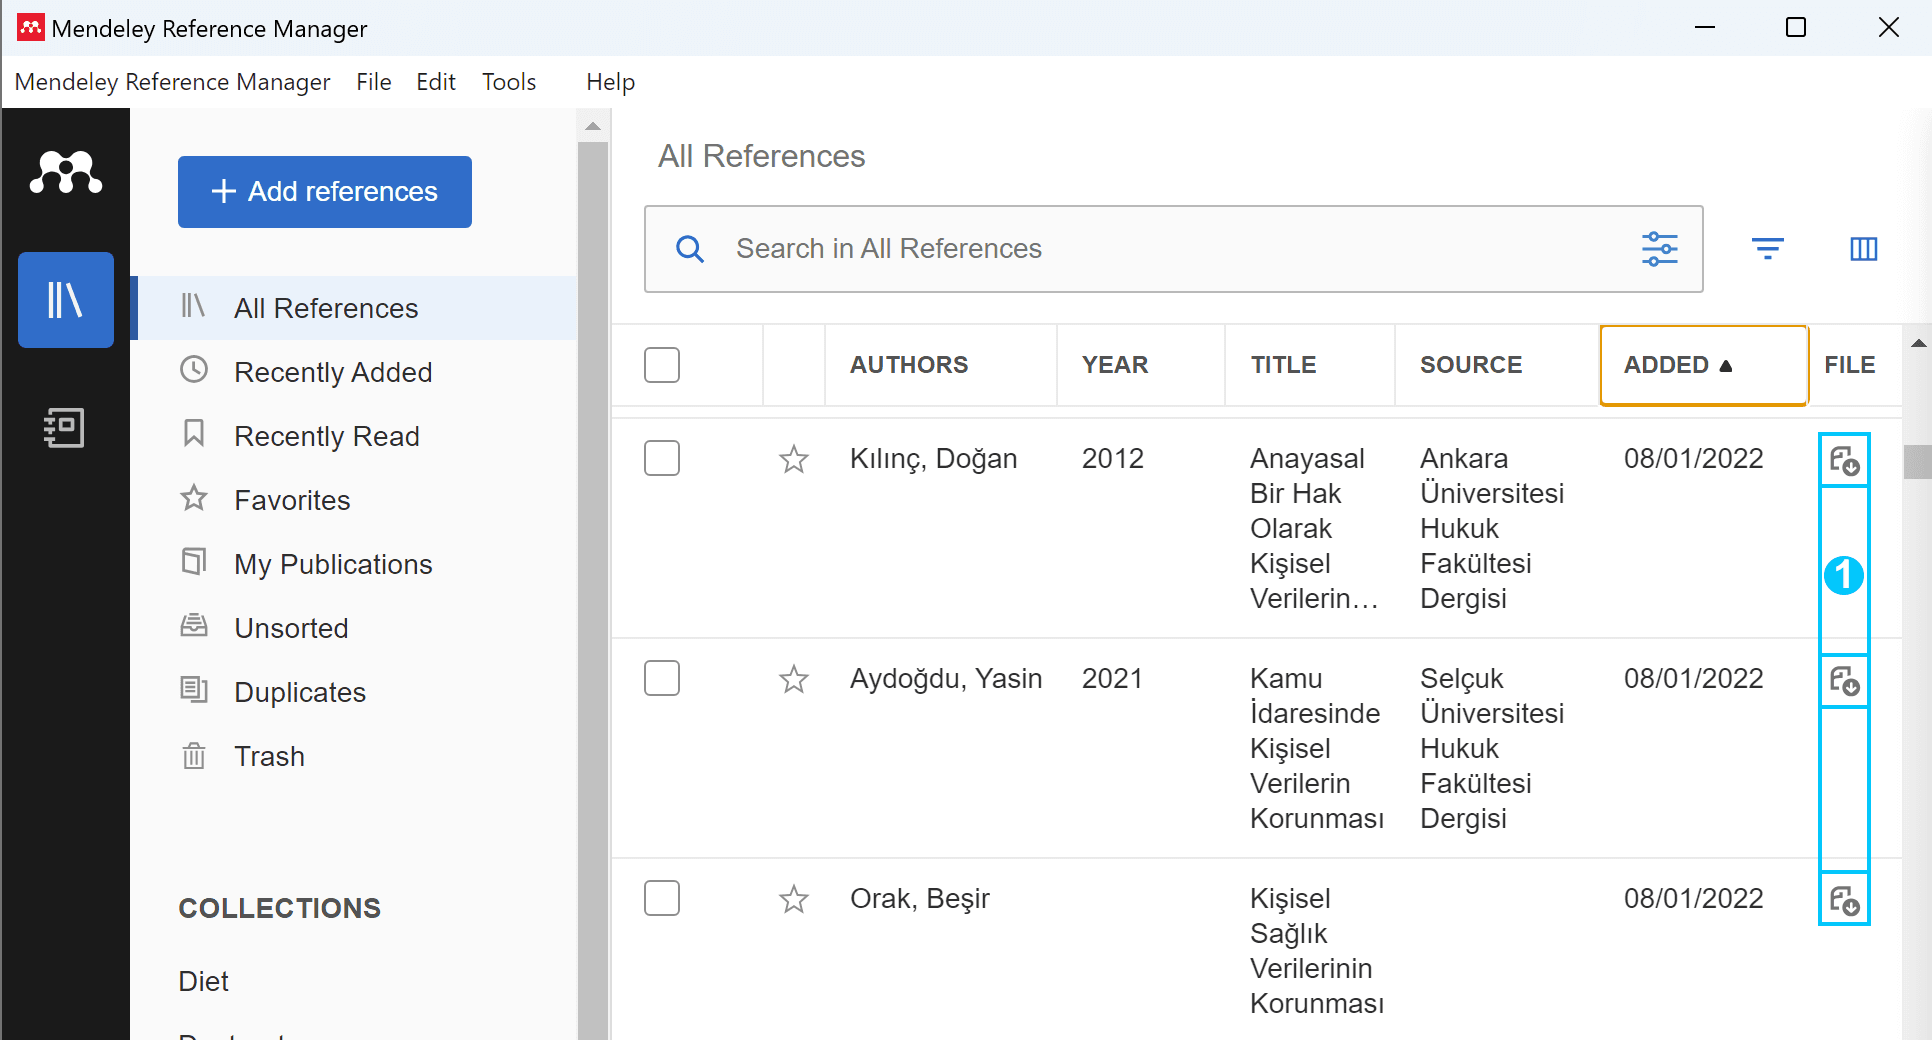Open Recently Added list
Viewport: 1932px width, 1040px height.
(x=354, y=372)
